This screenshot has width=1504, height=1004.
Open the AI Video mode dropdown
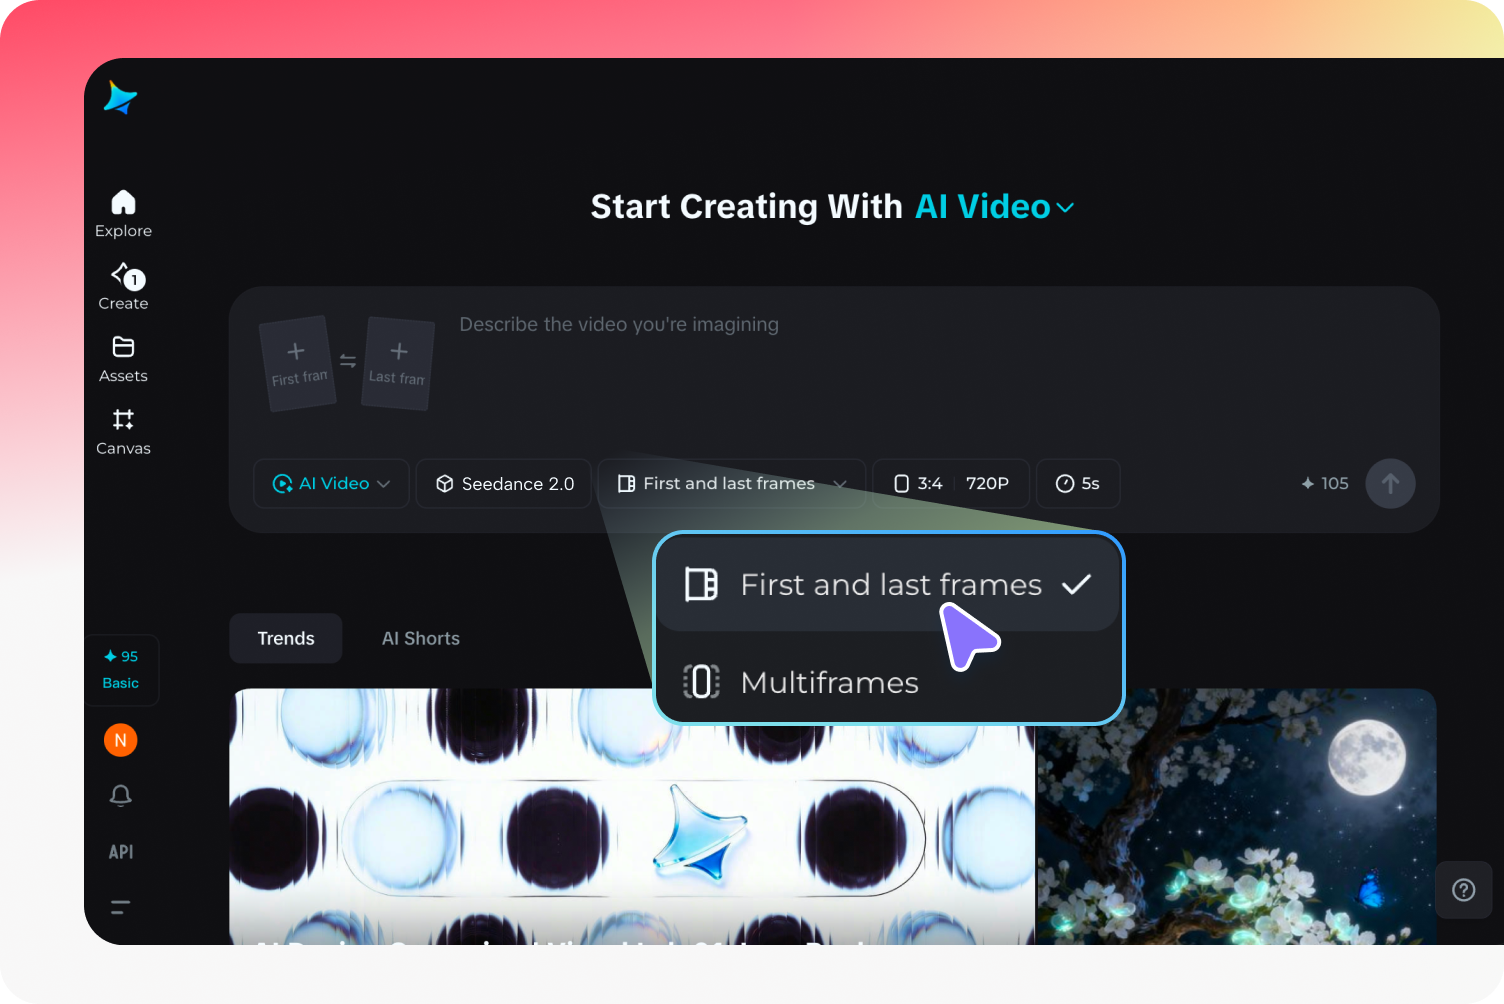(x=331, y=484)
